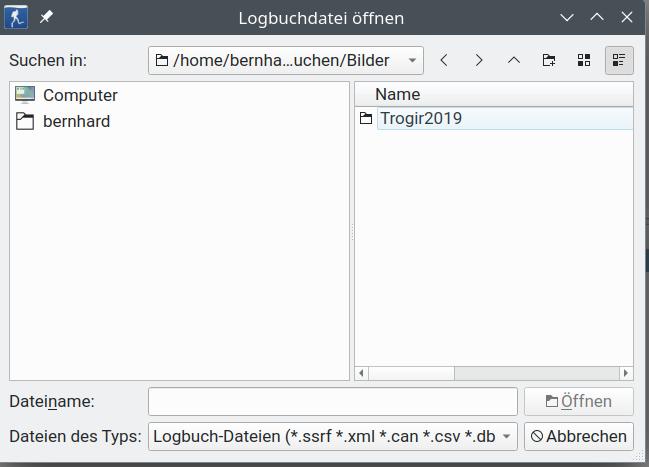649x467 pixels.
Task: Click the title bar down-chevron minimize button
Action: pyautogui.click(x=567, y=17)
